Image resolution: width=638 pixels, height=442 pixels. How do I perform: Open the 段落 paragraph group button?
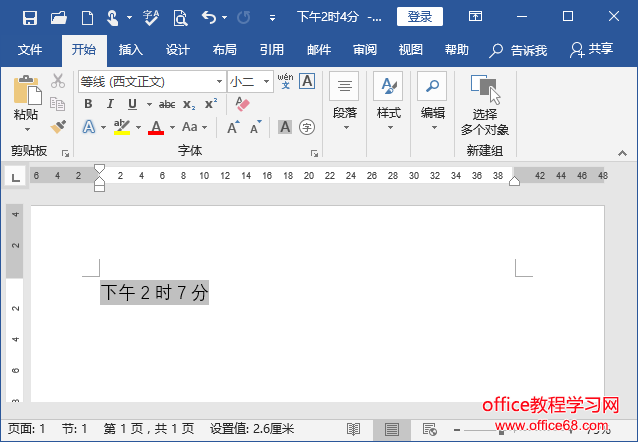pyautogui.click(x=344, y=102)
